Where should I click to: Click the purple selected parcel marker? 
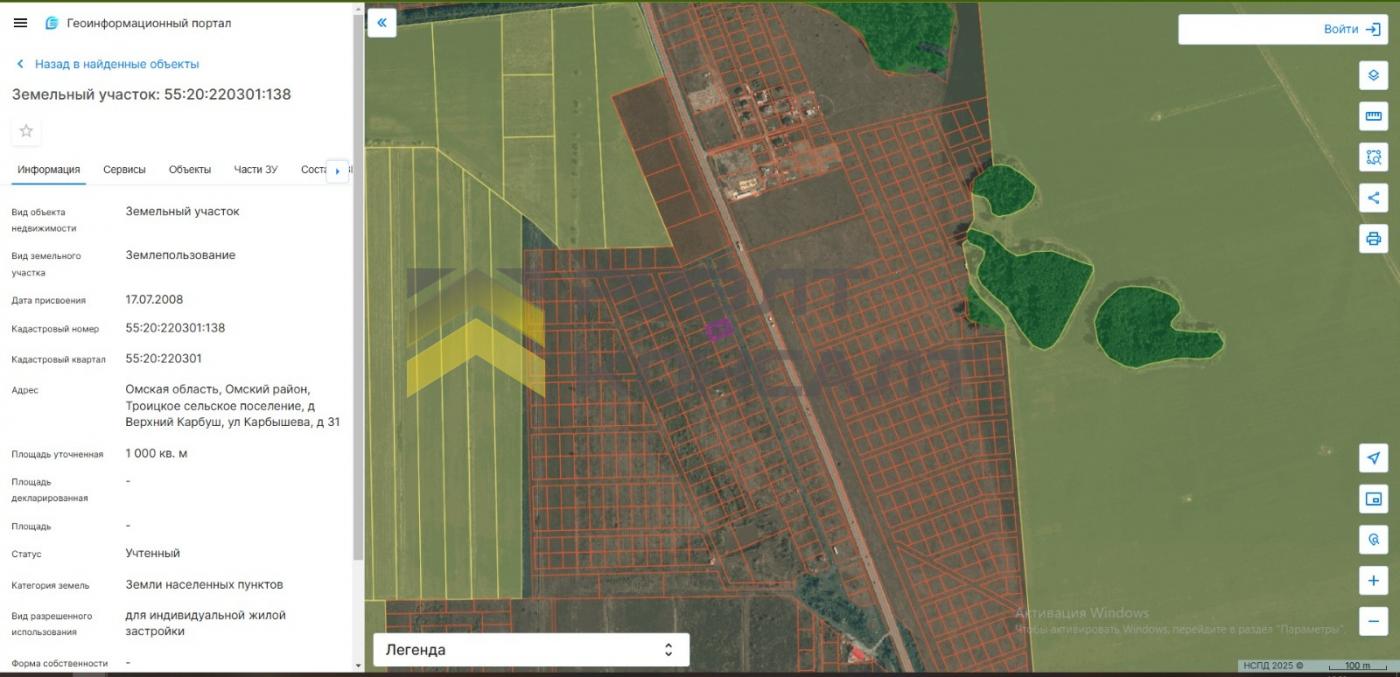719,328
